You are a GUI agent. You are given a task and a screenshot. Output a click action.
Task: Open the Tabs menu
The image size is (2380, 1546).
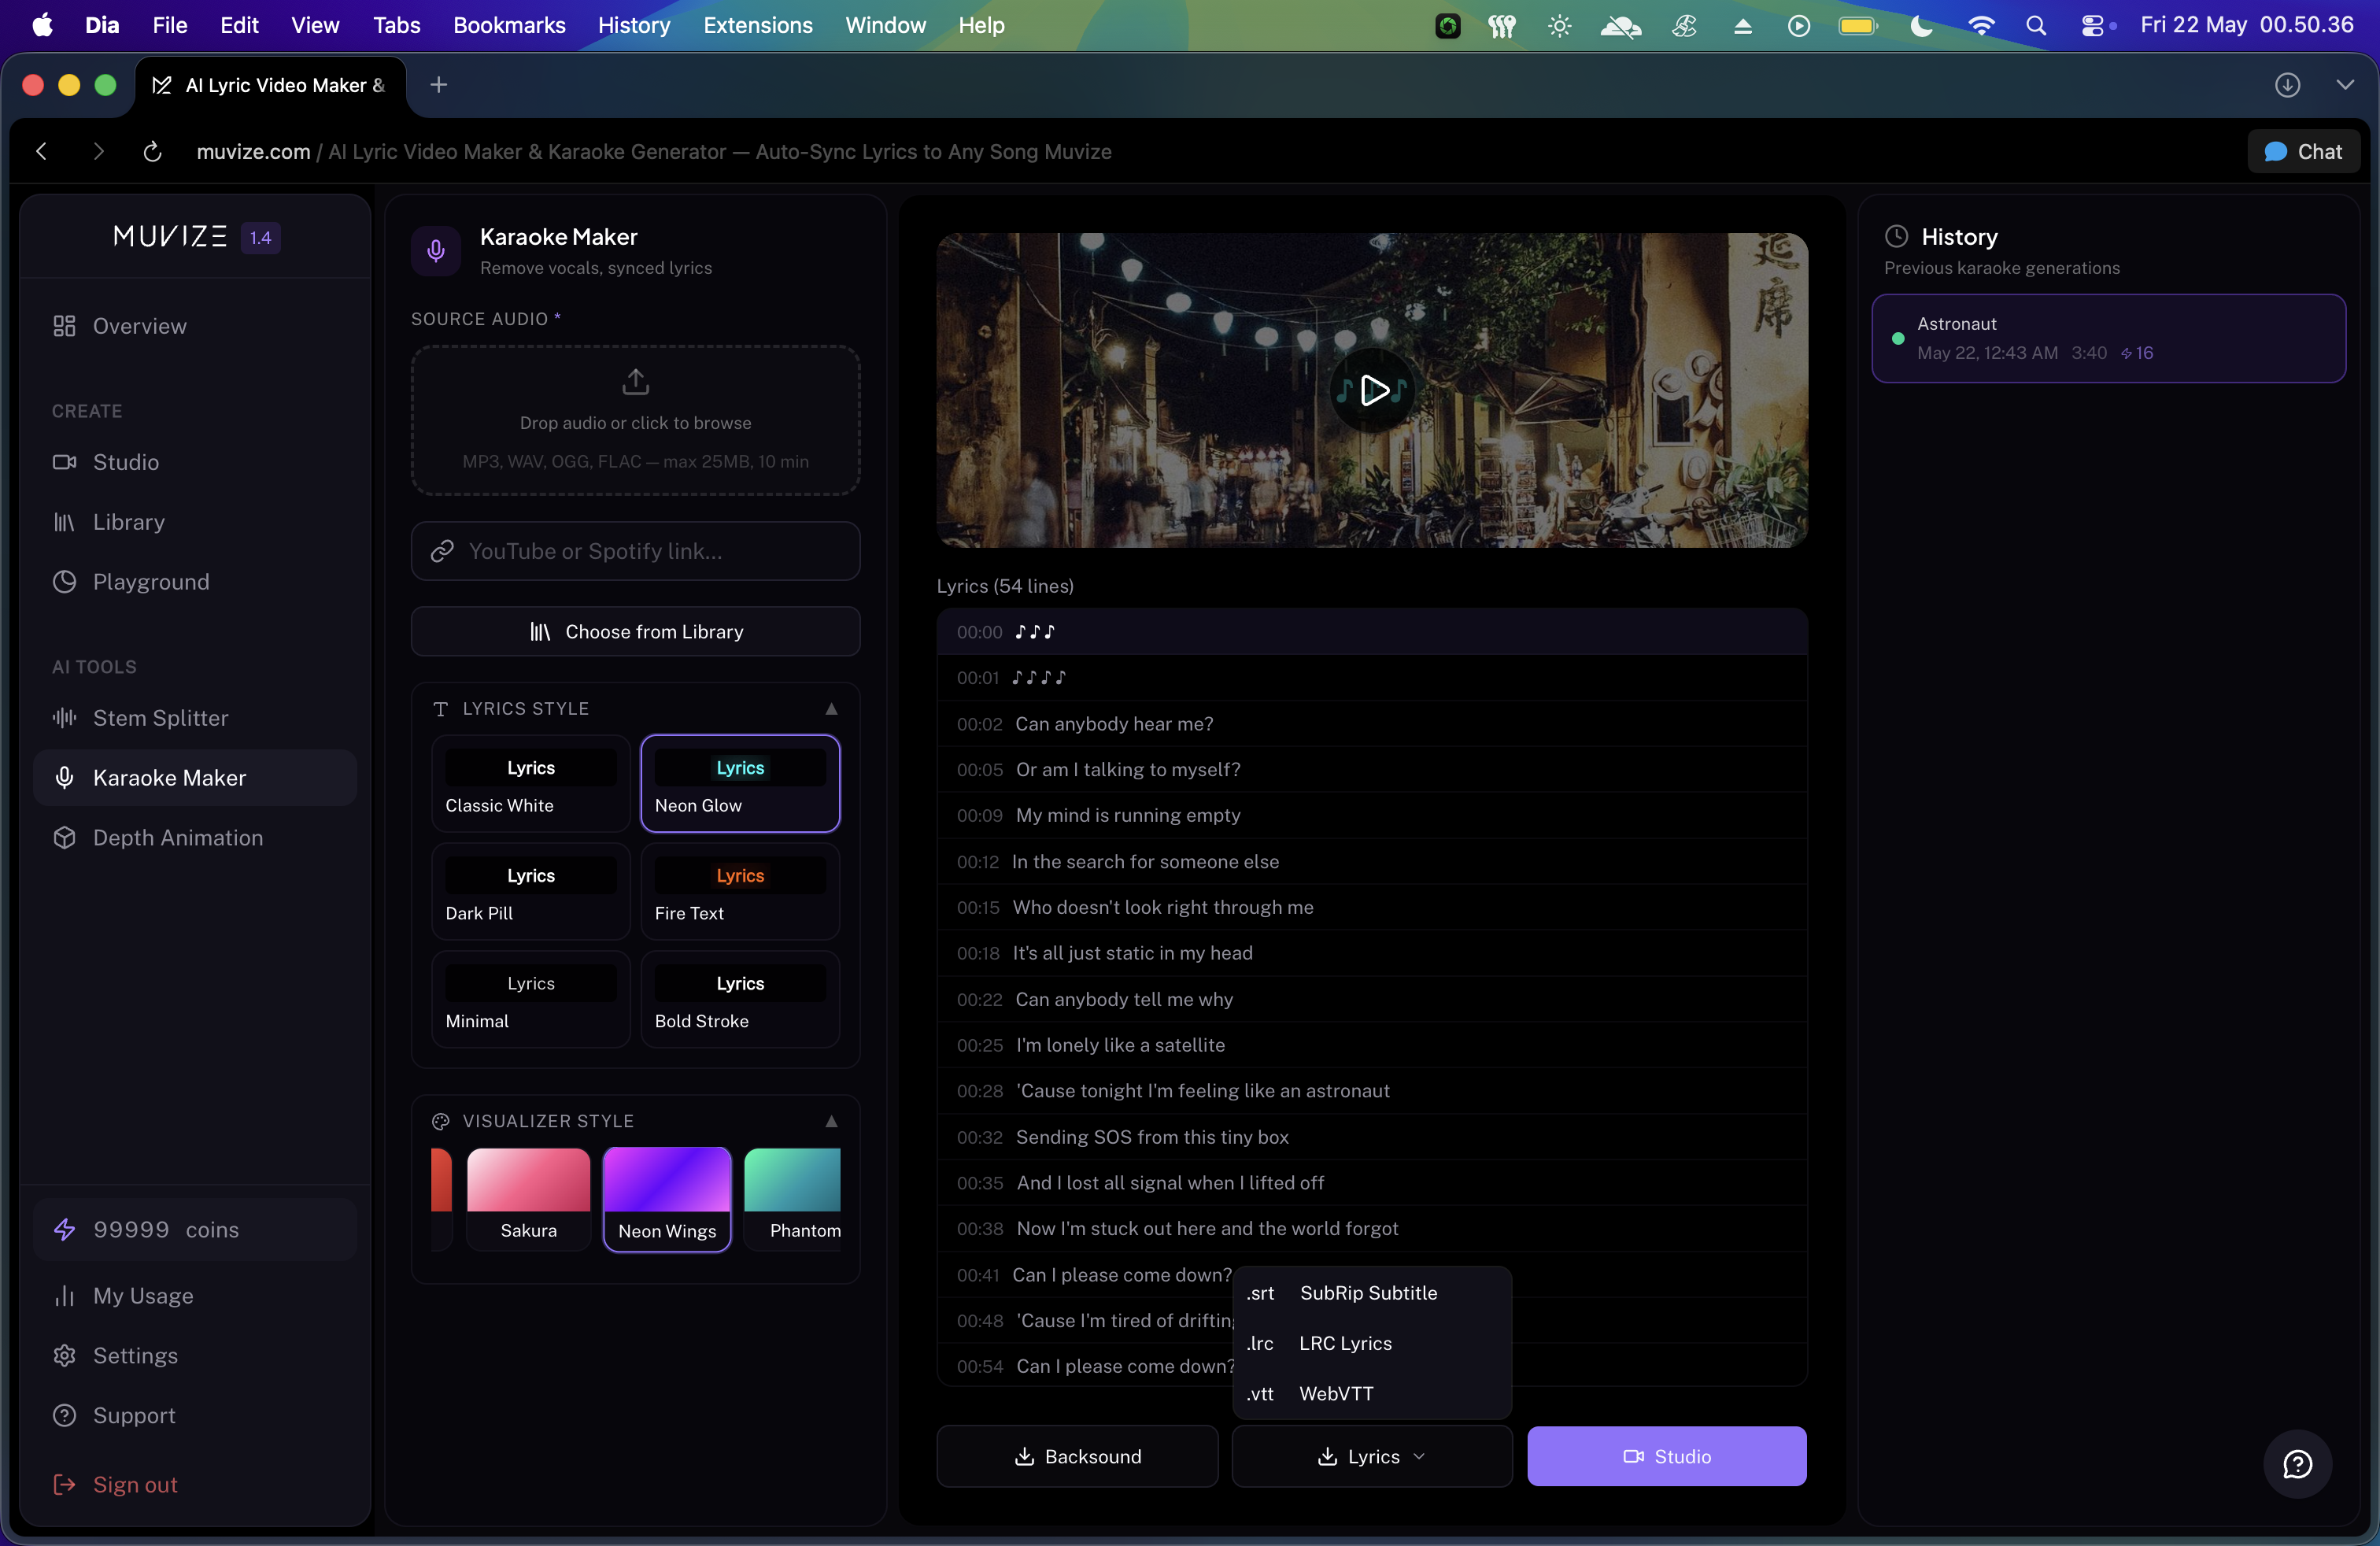pos(396,25)
